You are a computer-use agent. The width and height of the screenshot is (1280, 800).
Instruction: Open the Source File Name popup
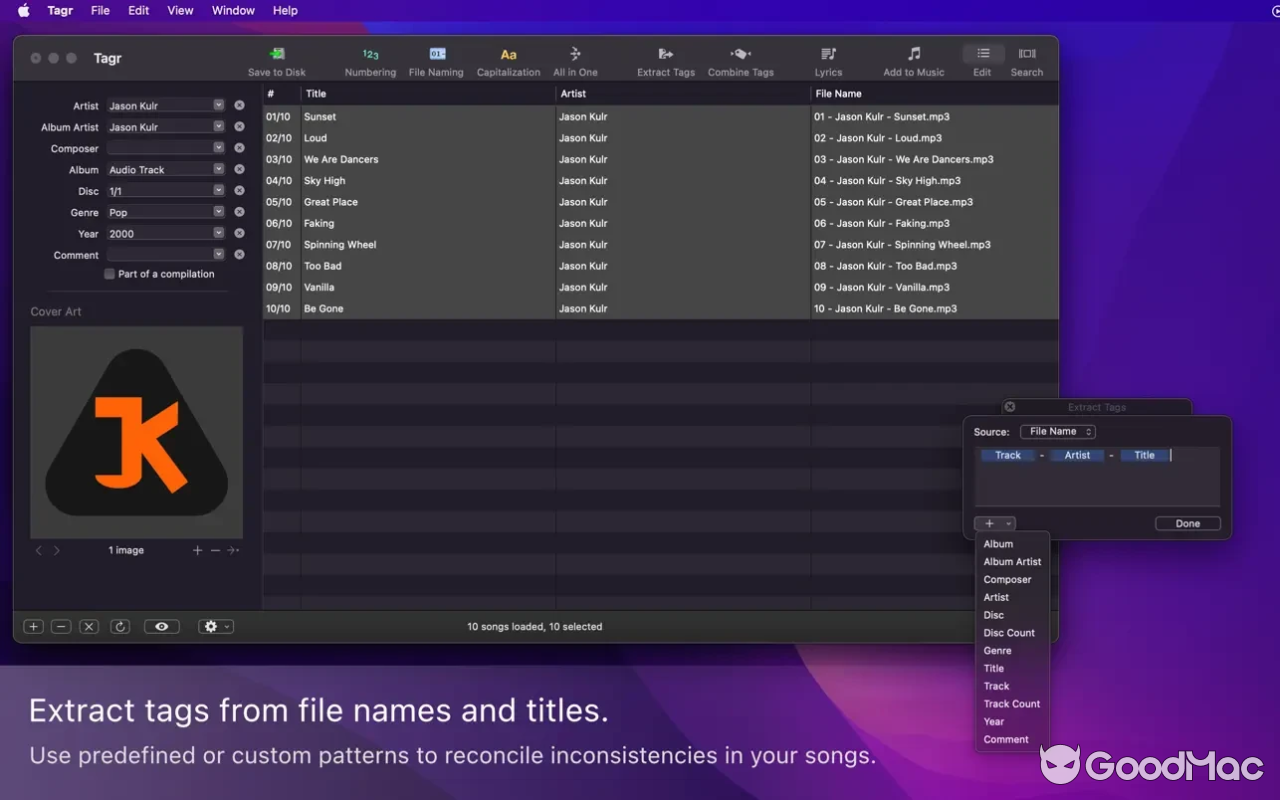[x=1058, y=432]
